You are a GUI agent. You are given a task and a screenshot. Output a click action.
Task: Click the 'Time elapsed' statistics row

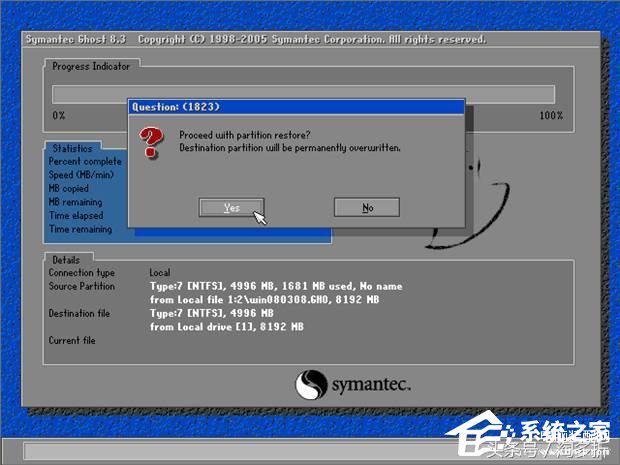(x=76, y=215)
